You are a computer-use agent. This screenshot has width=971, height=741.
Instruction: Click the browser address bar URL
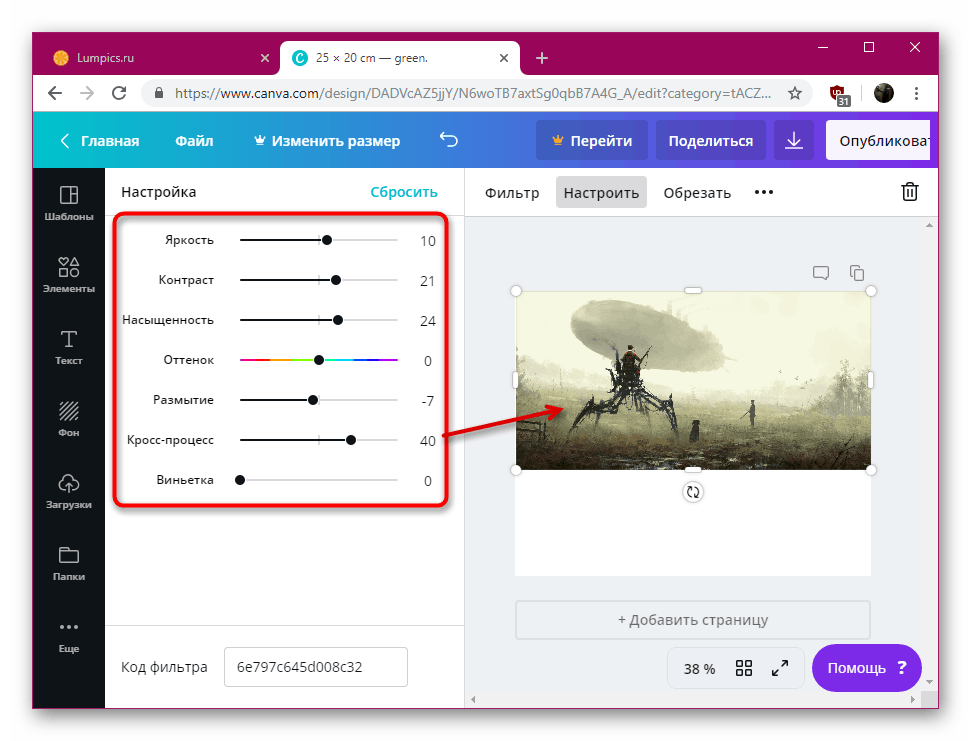(472, 93)
